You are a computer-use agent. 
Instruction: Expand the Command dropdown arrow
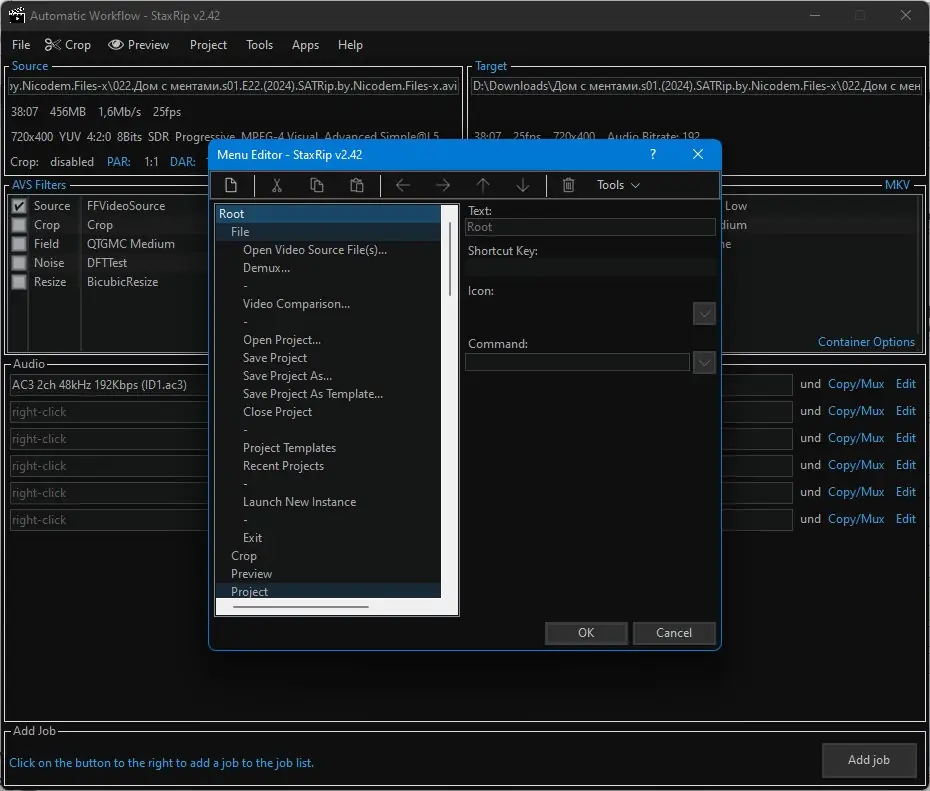click(x=704, y=363)
